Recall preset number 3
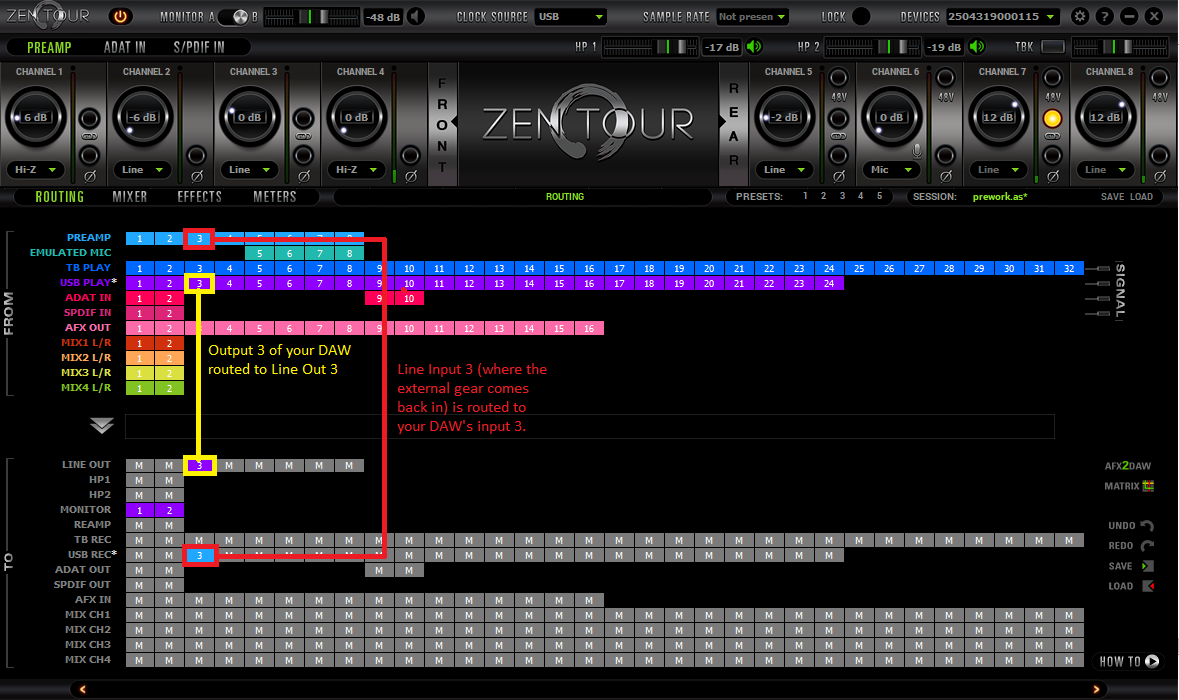The height and width of the screenshot is (700, 1179). (842, 196)
